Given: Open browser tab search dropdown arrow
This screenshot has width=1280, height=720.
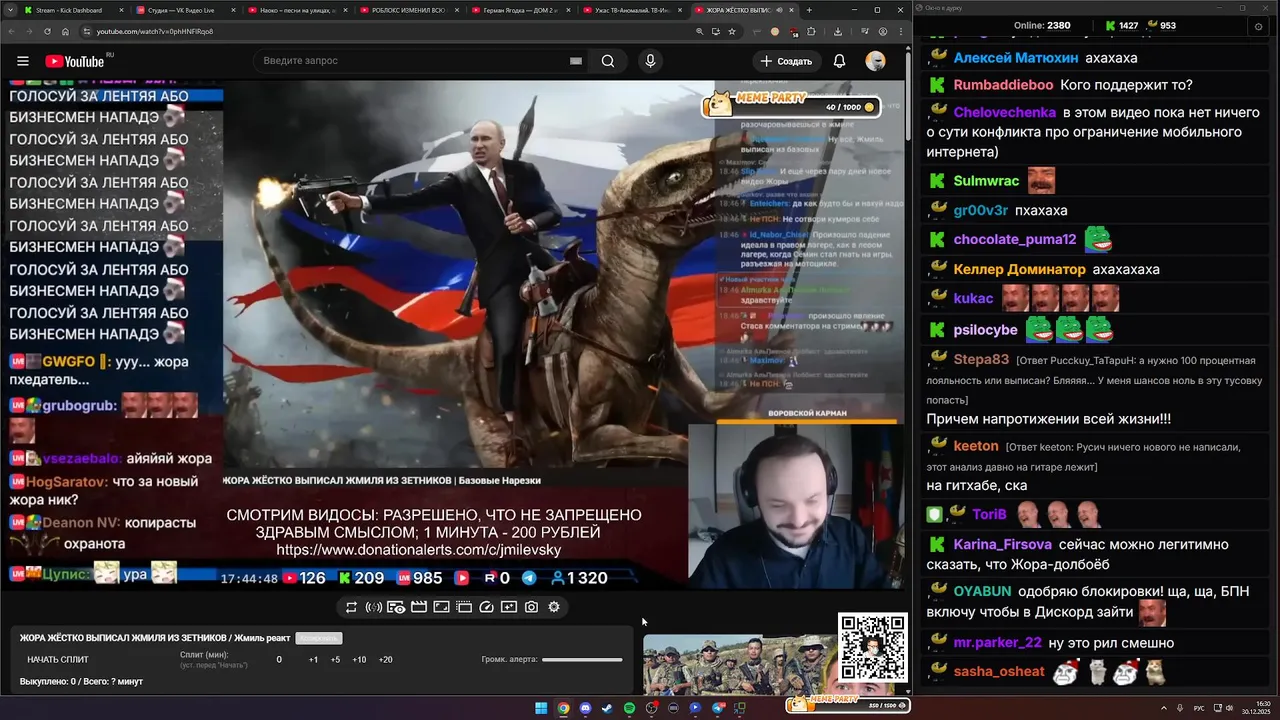Looking at the screenshot, I should [x=8, y=10].
